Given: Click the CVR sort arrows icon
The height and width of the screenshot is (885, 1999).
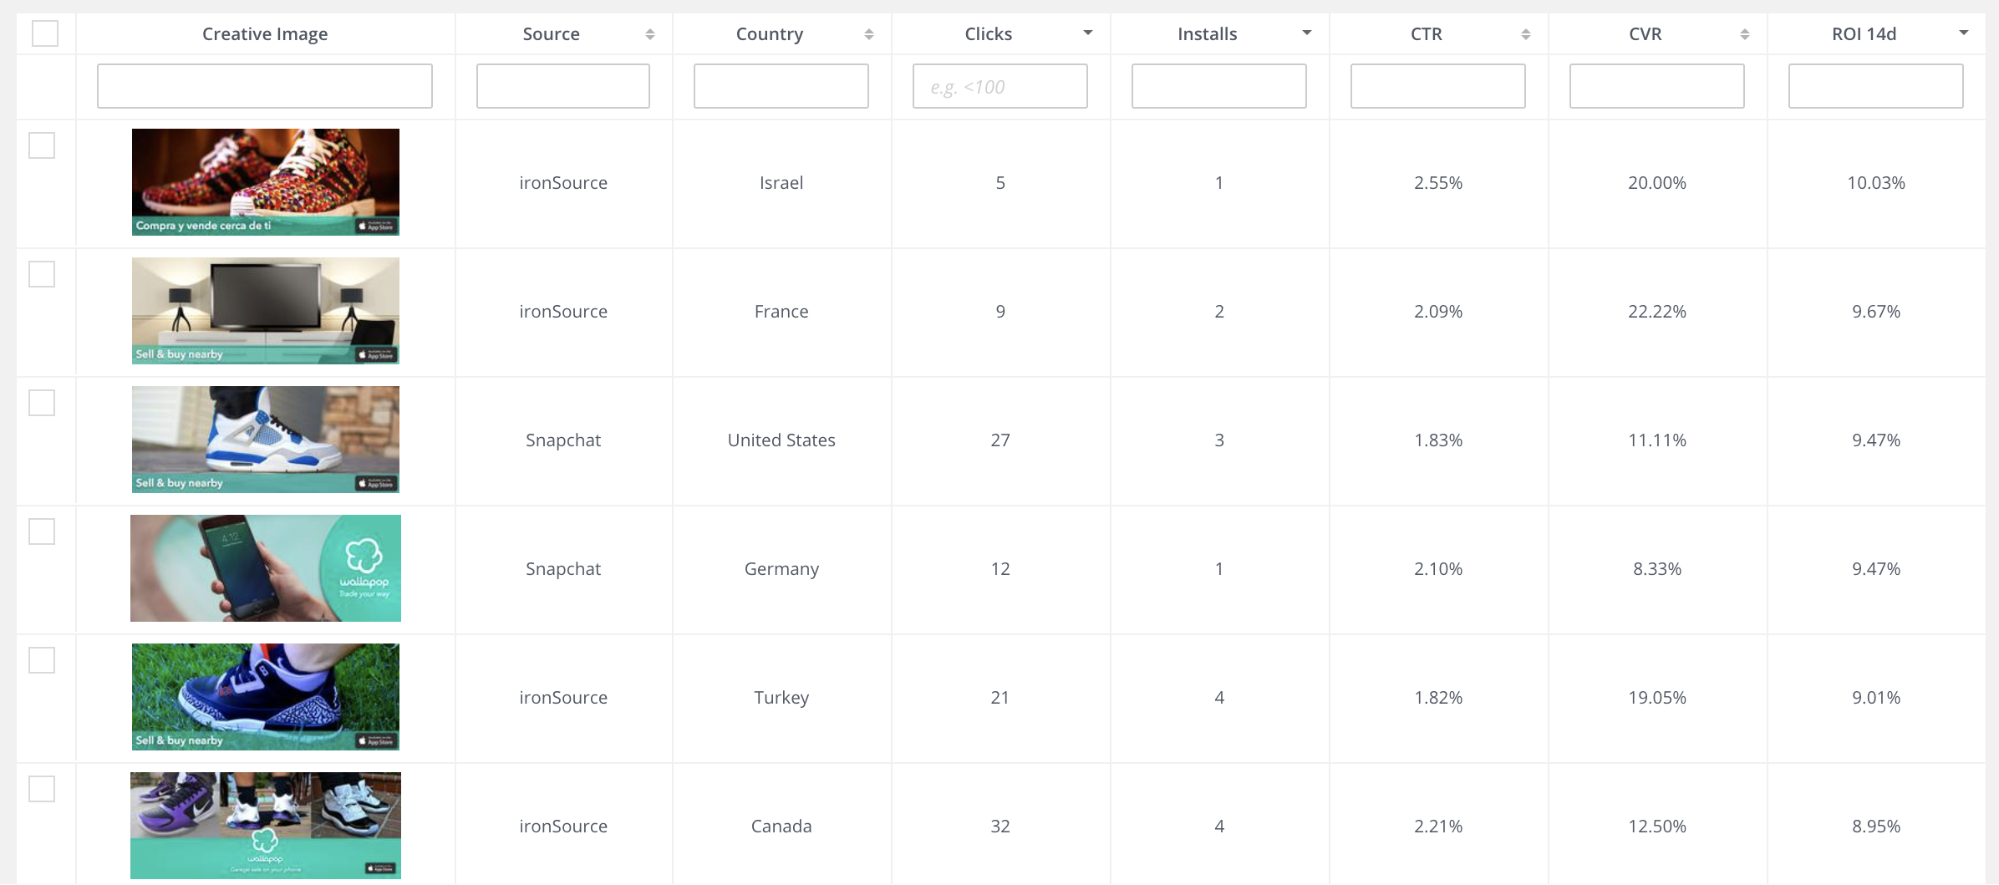Looking at the screenshot, I should tap(1744, 34).
